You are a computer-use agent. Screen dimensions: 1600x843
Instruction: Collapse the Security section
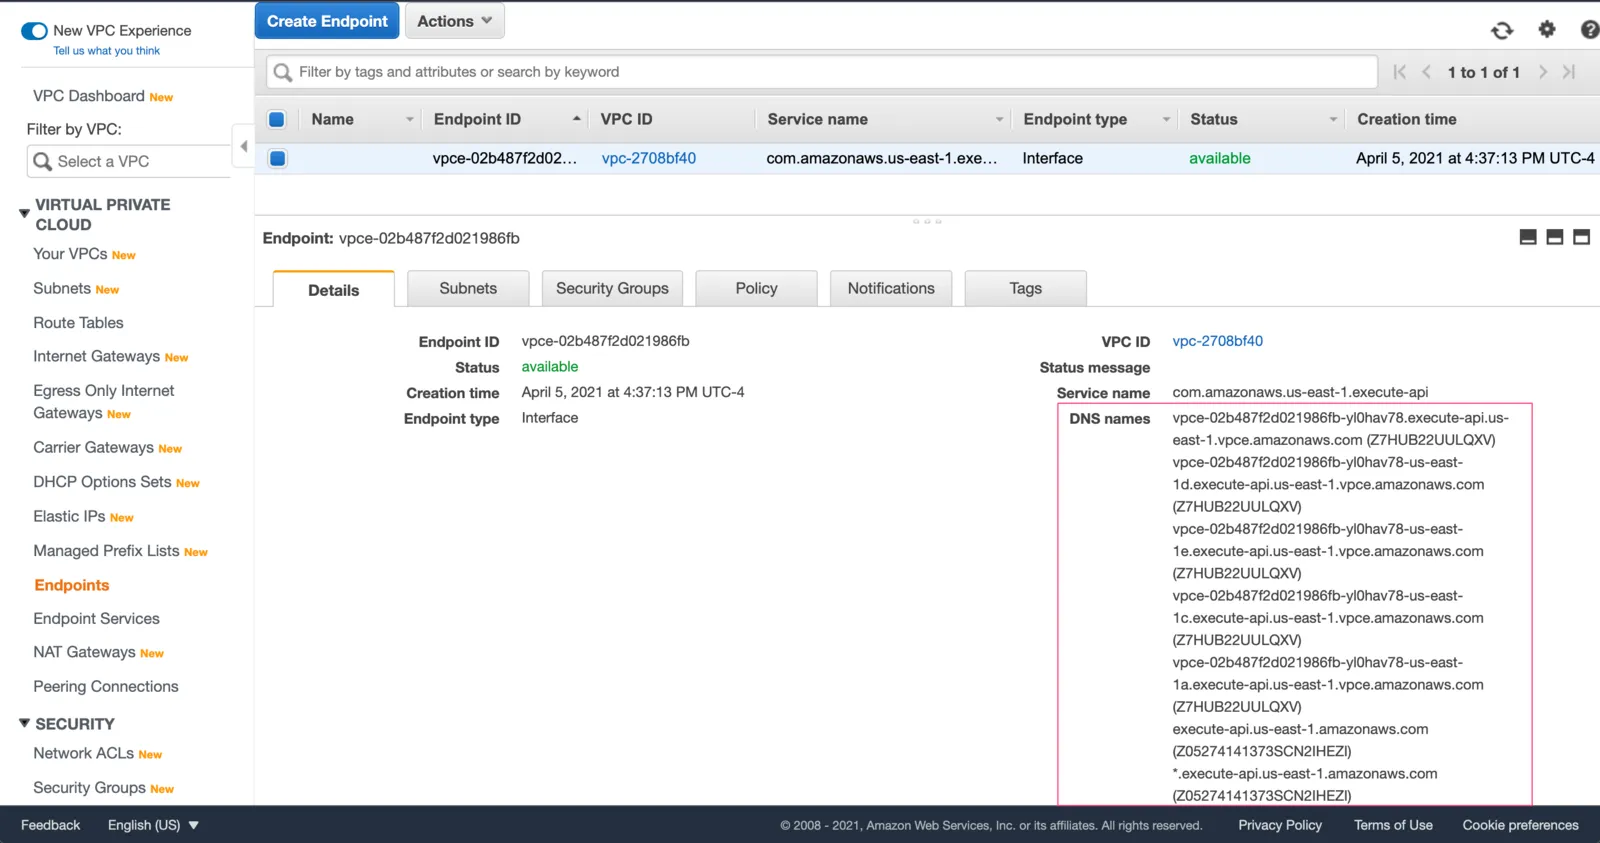[24, 723]
